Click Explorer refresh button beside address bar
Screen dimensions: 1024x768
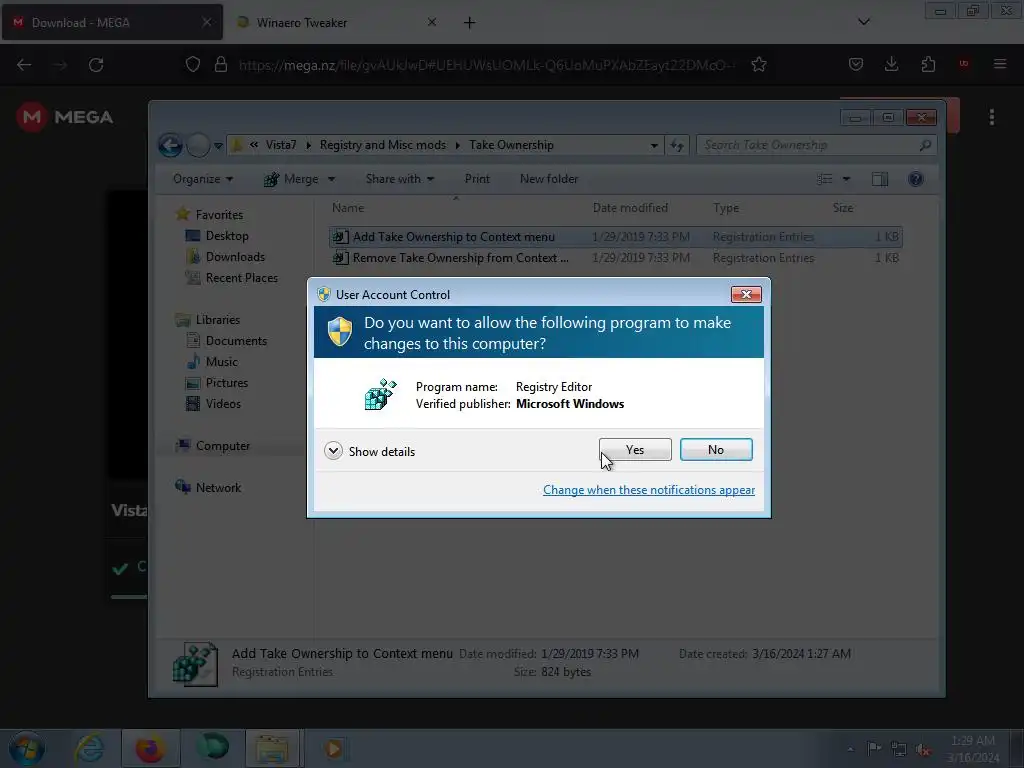click(677, 146)
